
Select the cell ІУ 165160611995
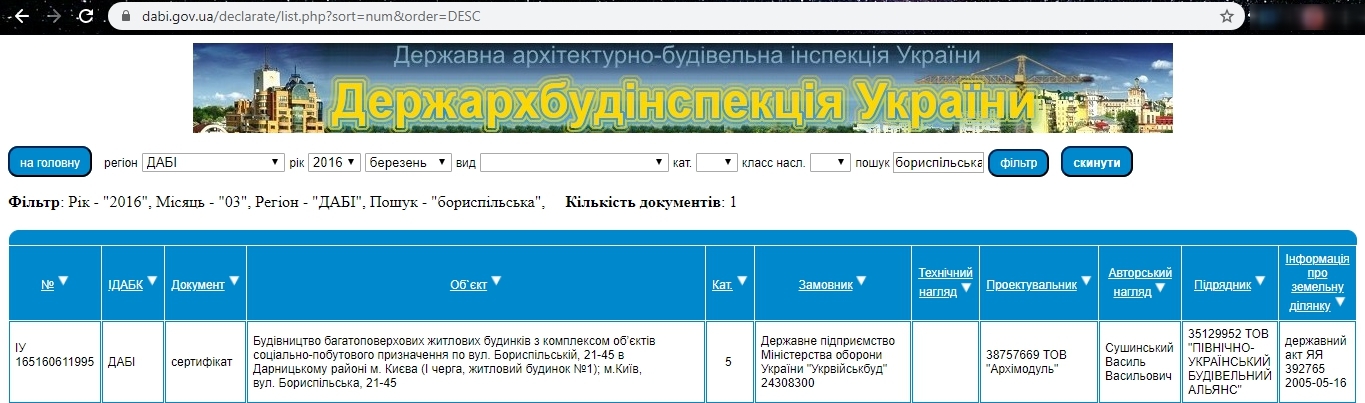click(55, 362)
